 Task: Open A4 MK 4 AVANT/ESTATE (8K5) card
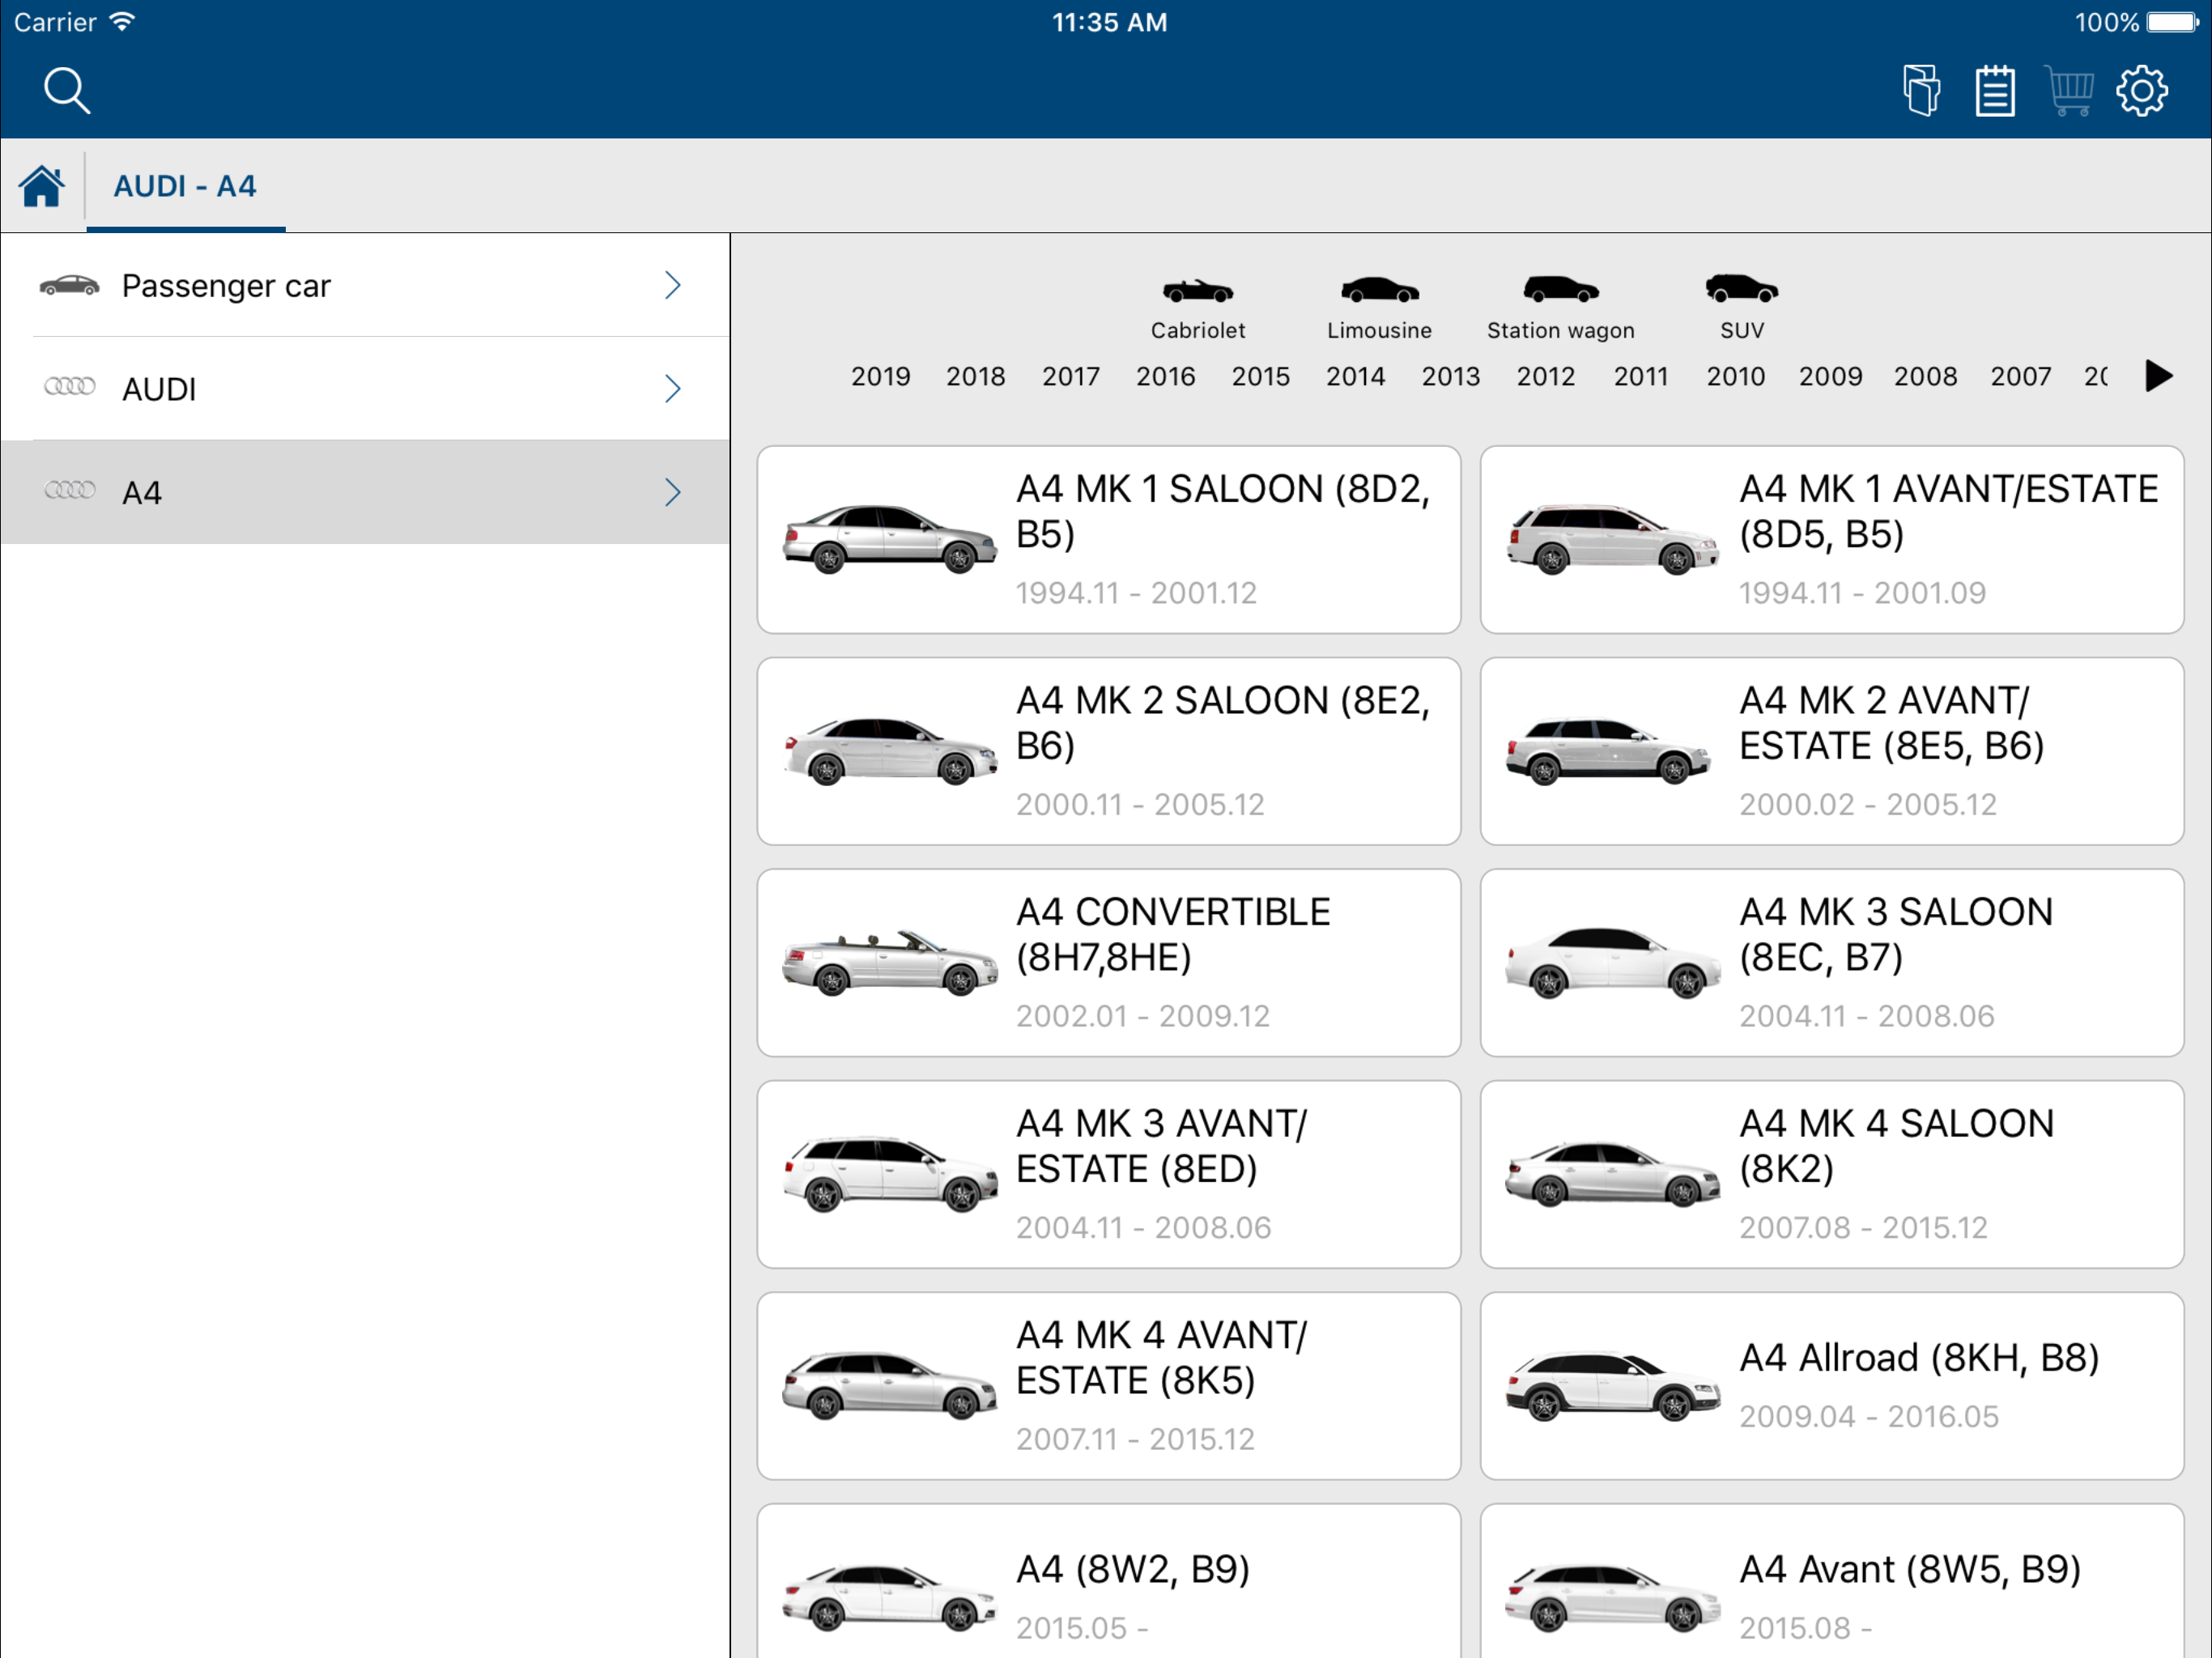point(1108,1386)
